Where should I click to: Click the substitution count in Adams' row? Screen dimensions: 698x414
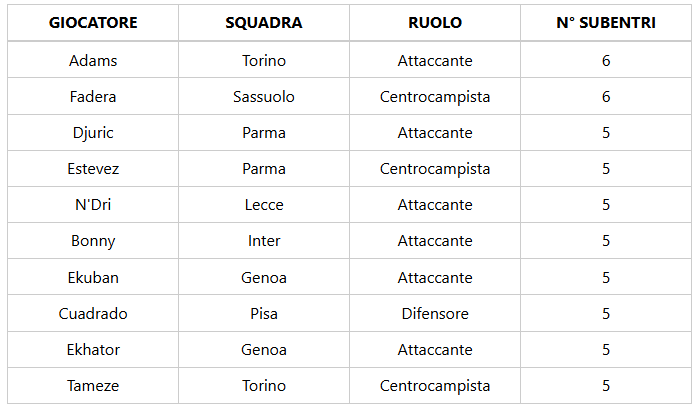pos(606,61)
